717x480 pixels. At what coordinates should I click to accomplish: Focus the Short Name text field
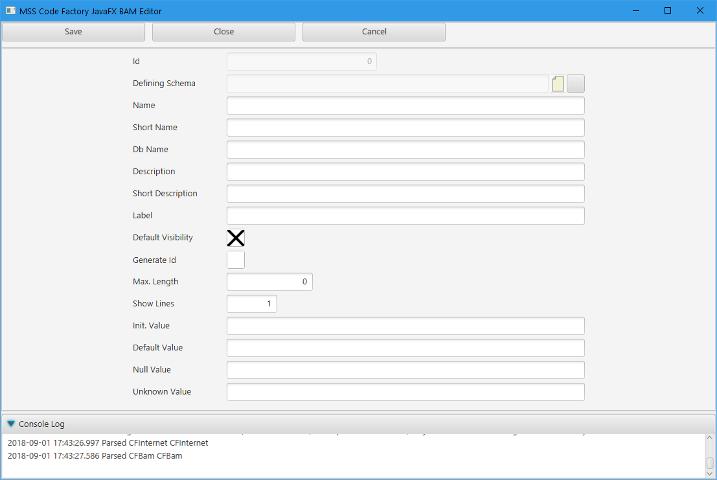pos(405,128)
